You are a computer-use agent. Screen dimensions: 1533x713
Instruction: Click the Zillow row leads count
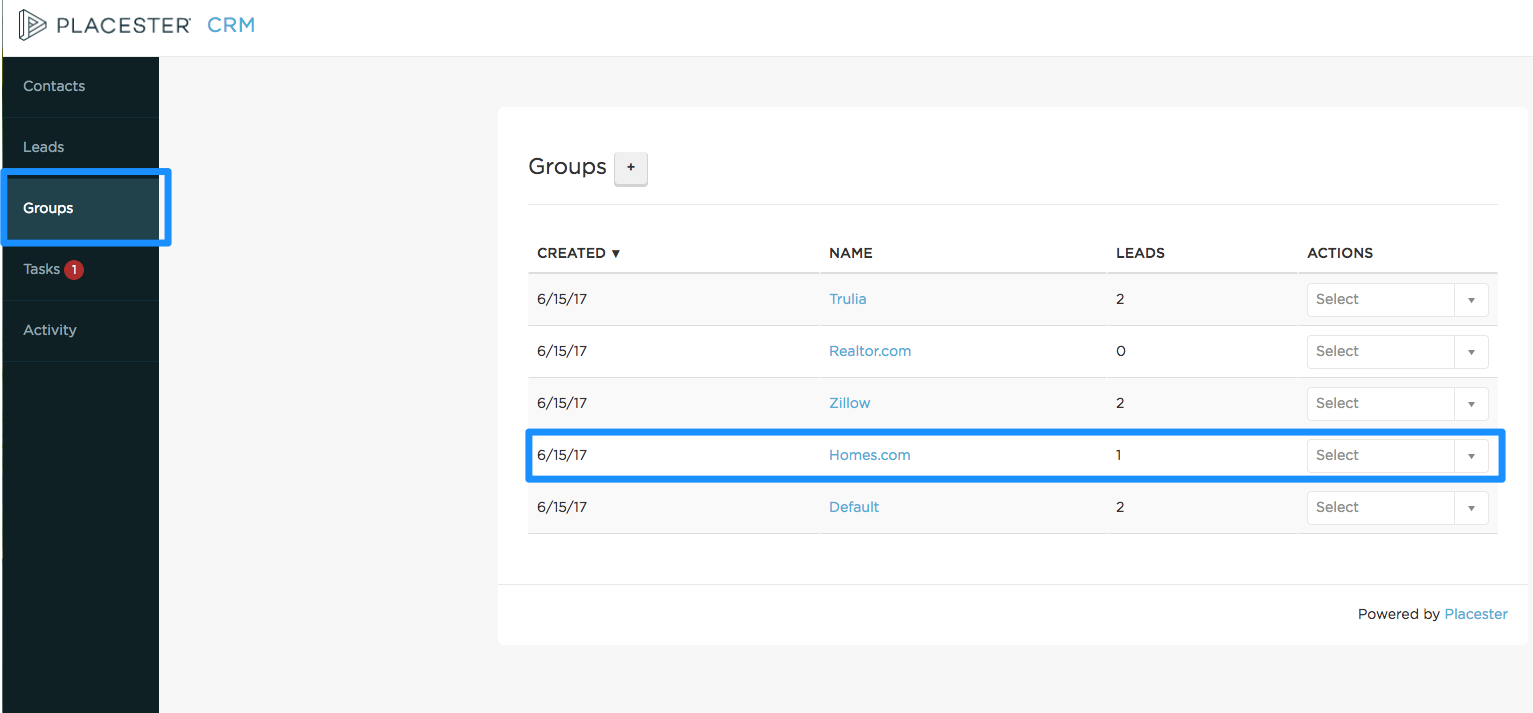1120,403
